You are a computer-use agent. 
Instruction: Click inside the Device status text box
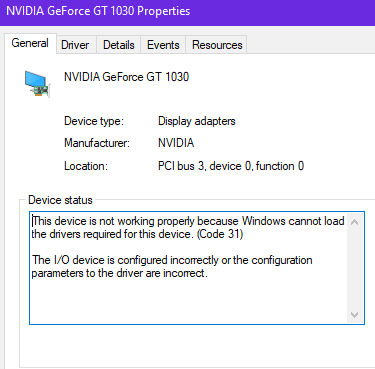(x=197, y=268)
